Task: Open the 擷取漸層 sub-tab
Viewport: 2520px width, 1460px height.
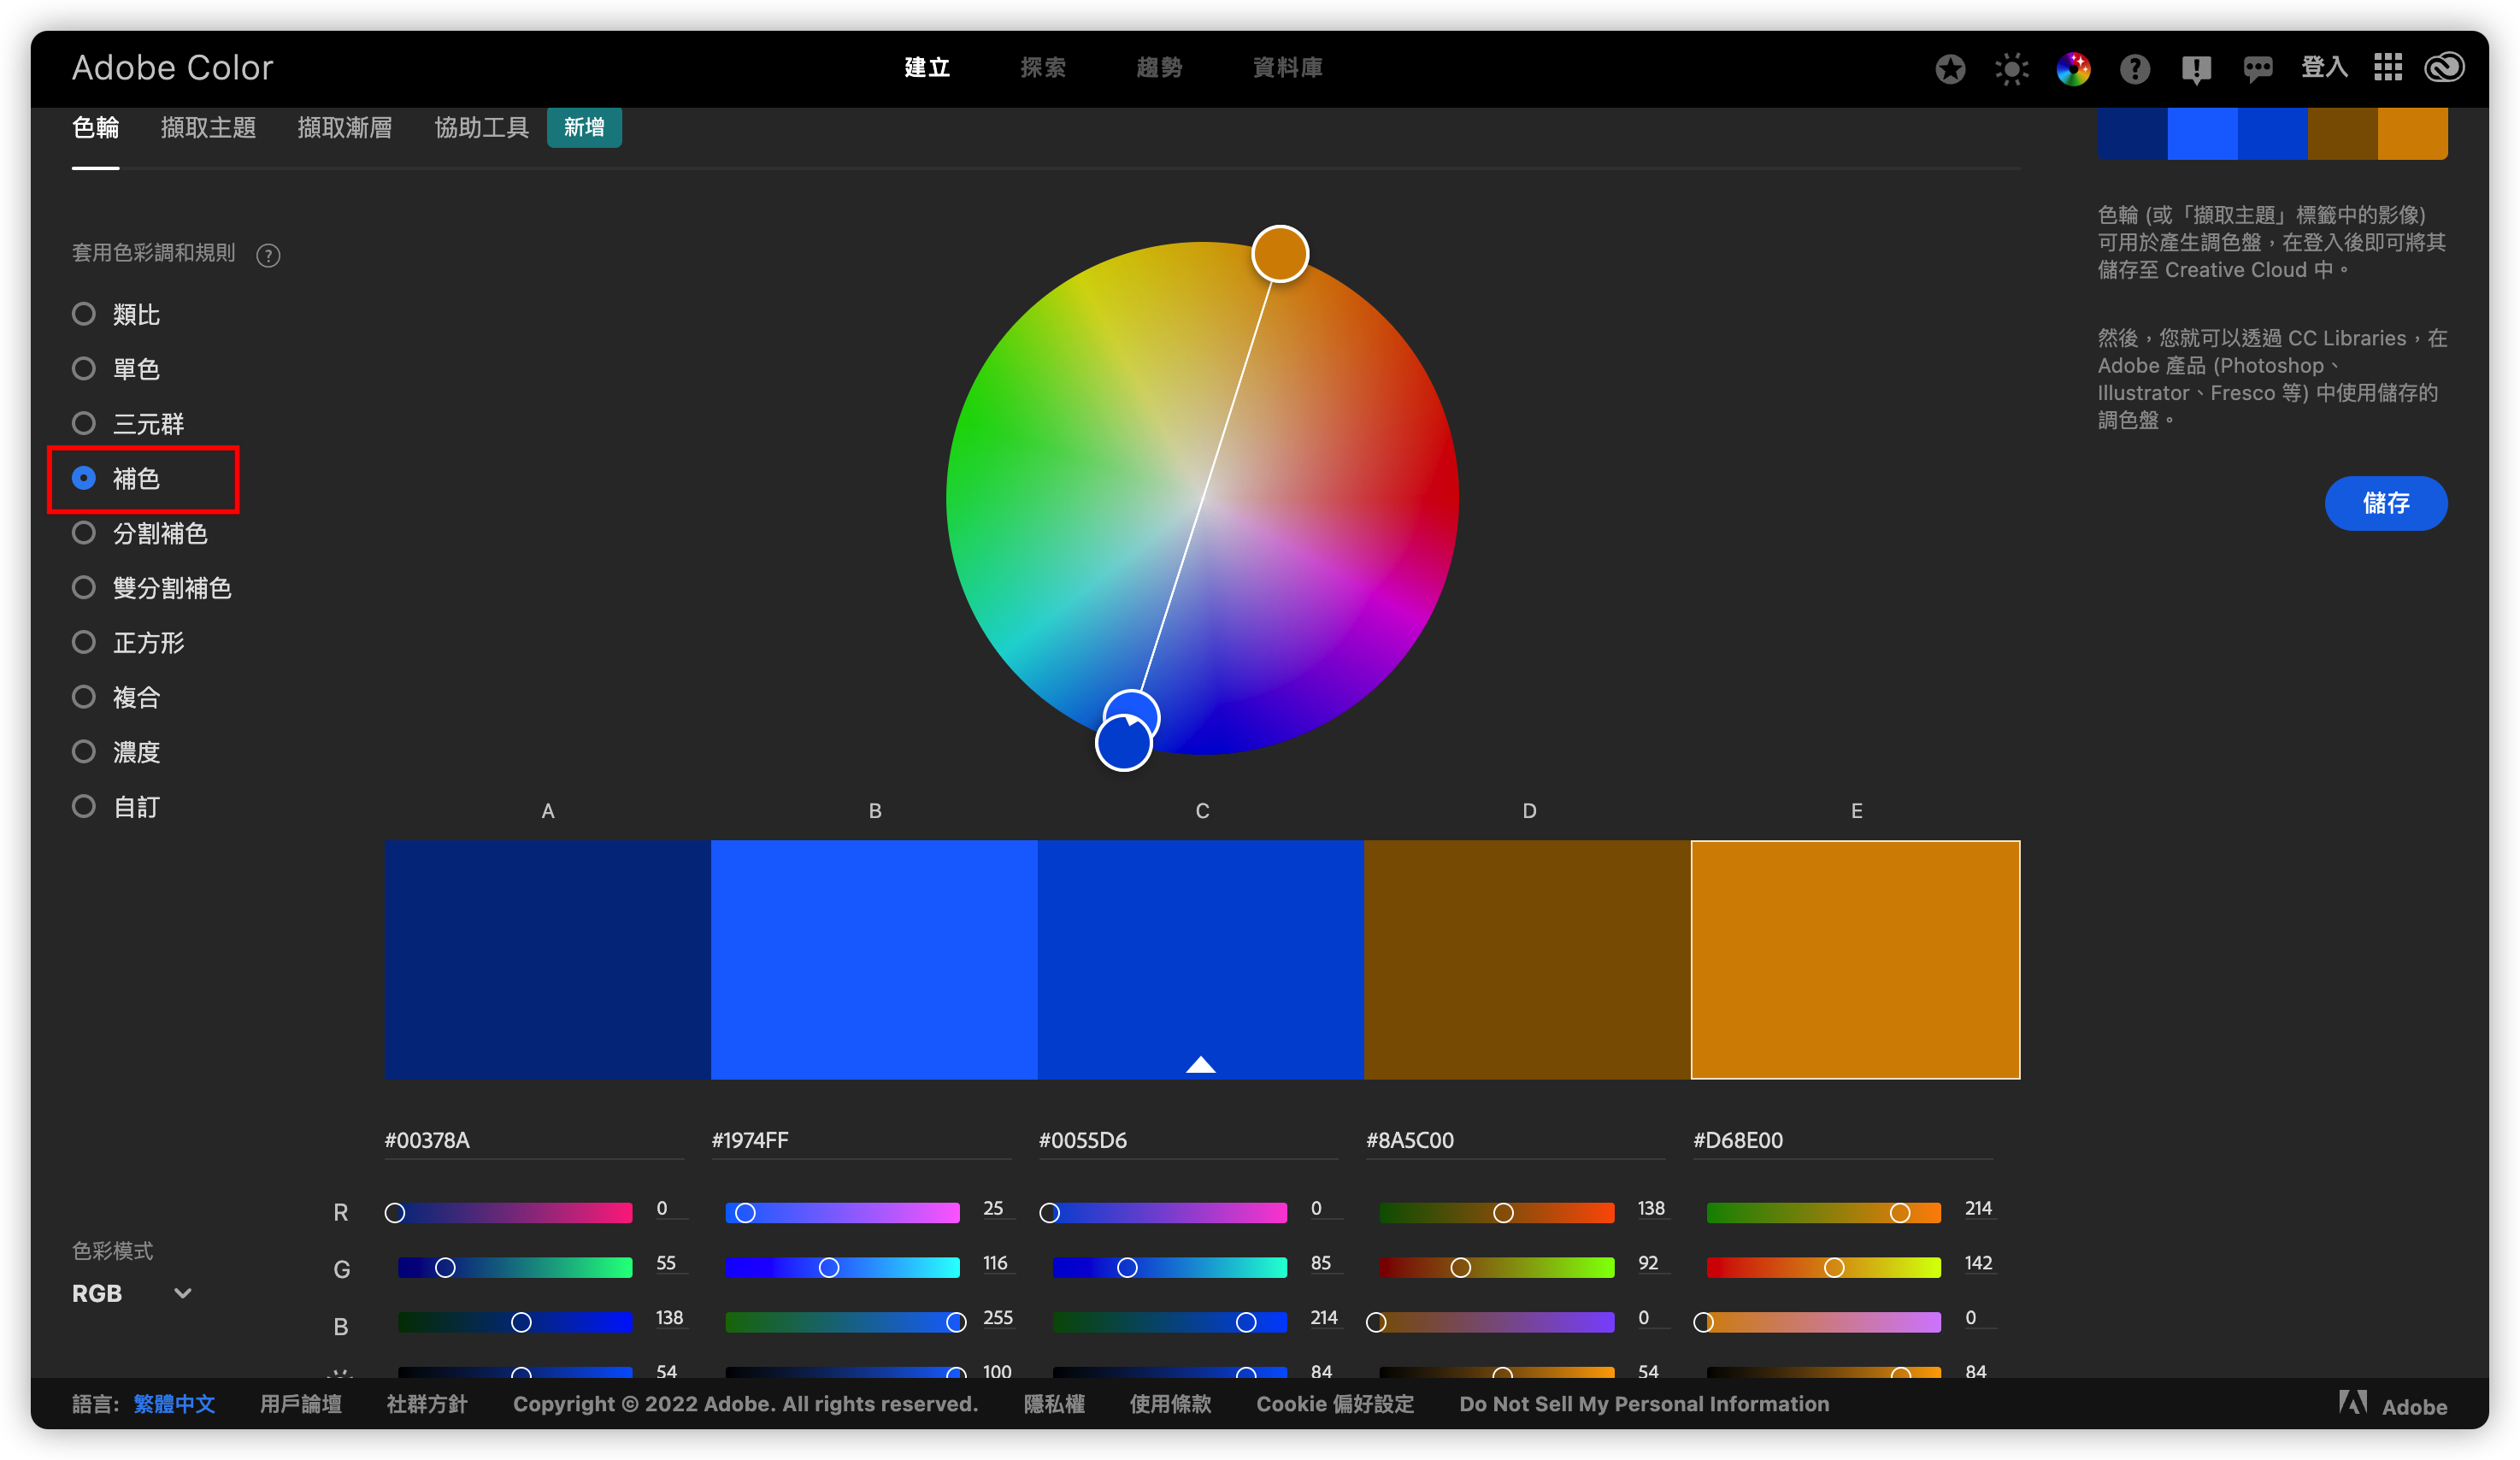Action: pos(345,128)
